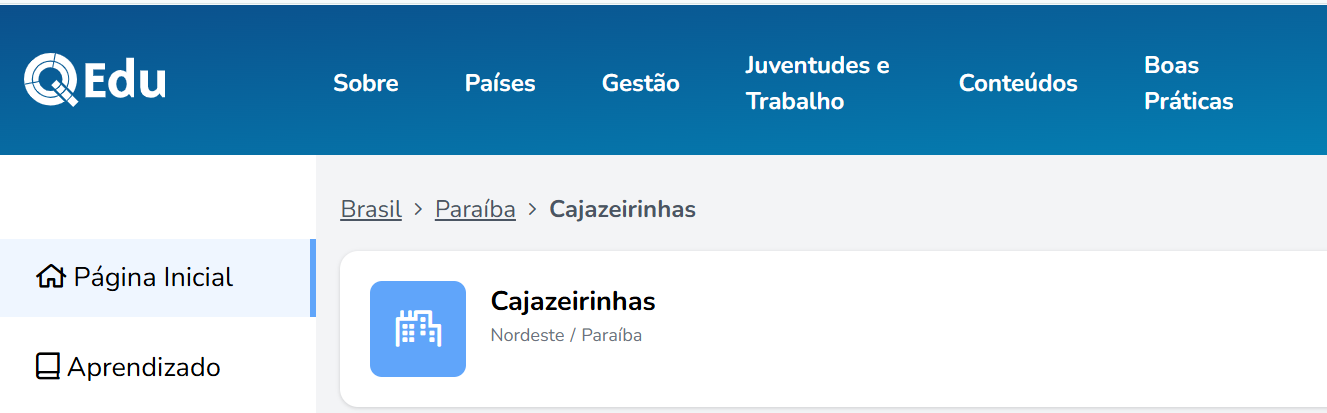Viewport: 1327px width, 413px height.
Task: Click the chevron after Brasil in breadcrumb
Action: (418, 210)
